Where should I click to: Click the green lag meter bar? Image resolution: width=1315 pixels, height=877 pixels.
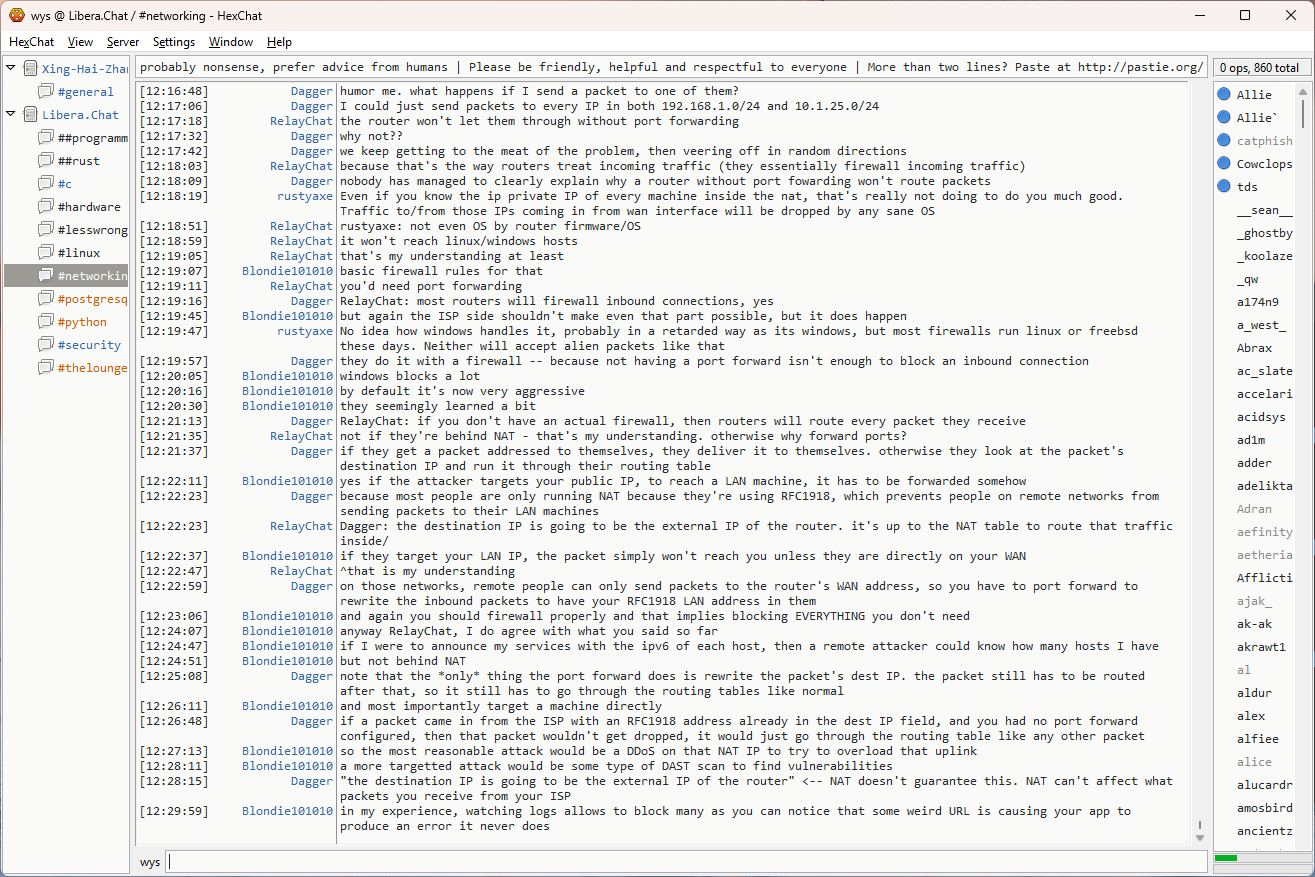(1225, 858)
